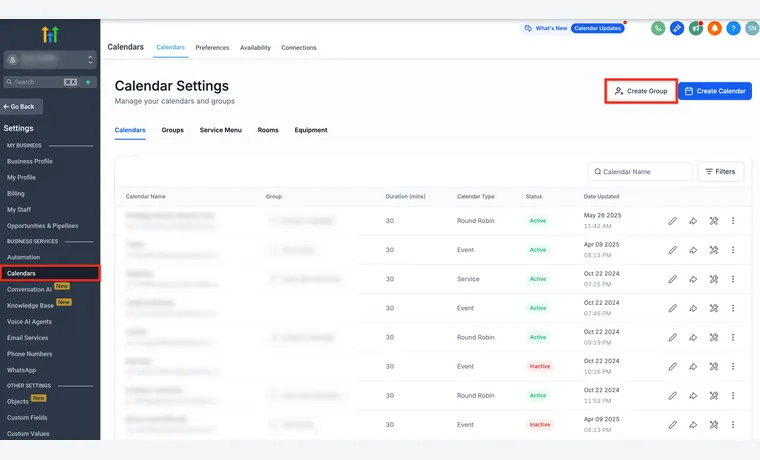Click the orange notification bell icon
The image size is (760, 460).
(714, 29)
